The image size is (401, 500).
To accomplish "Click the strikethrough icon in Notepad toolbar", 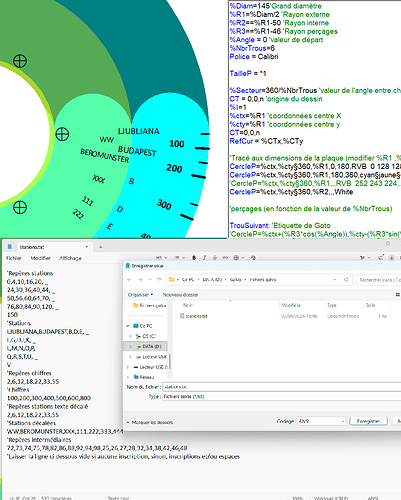I will 215,257.
